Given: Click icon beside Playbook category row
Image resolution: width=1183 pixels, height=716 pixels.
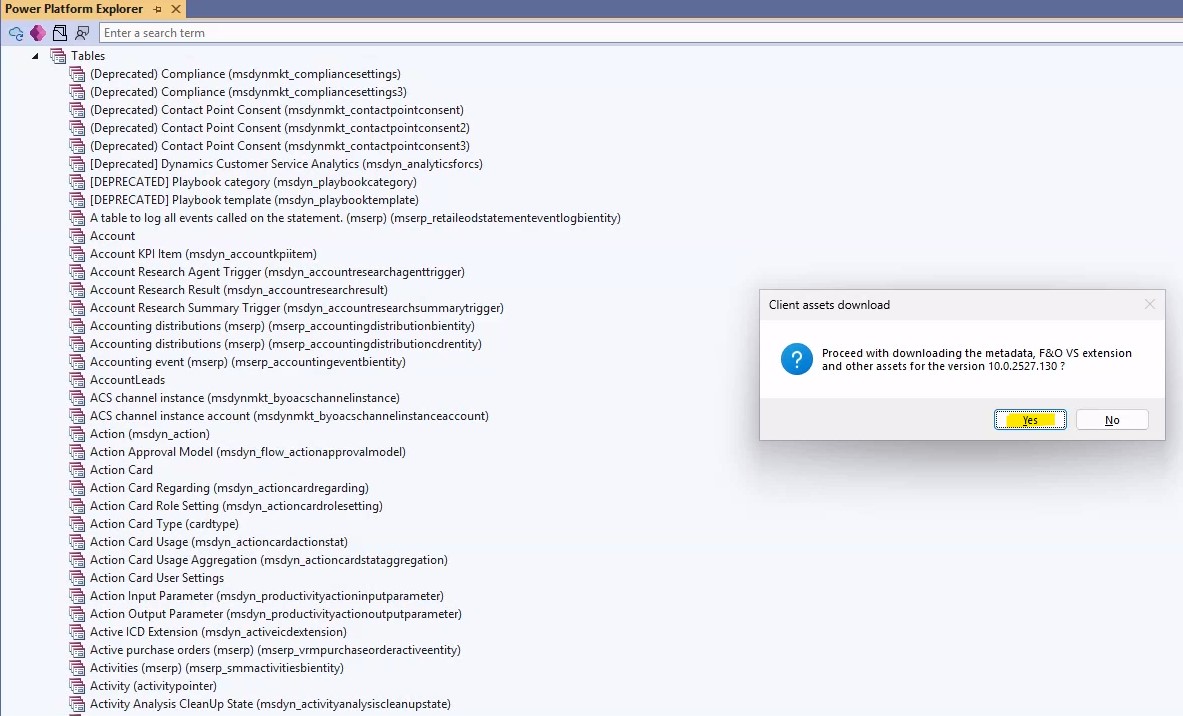Looking at the screenshot, I should pos(77,182).
